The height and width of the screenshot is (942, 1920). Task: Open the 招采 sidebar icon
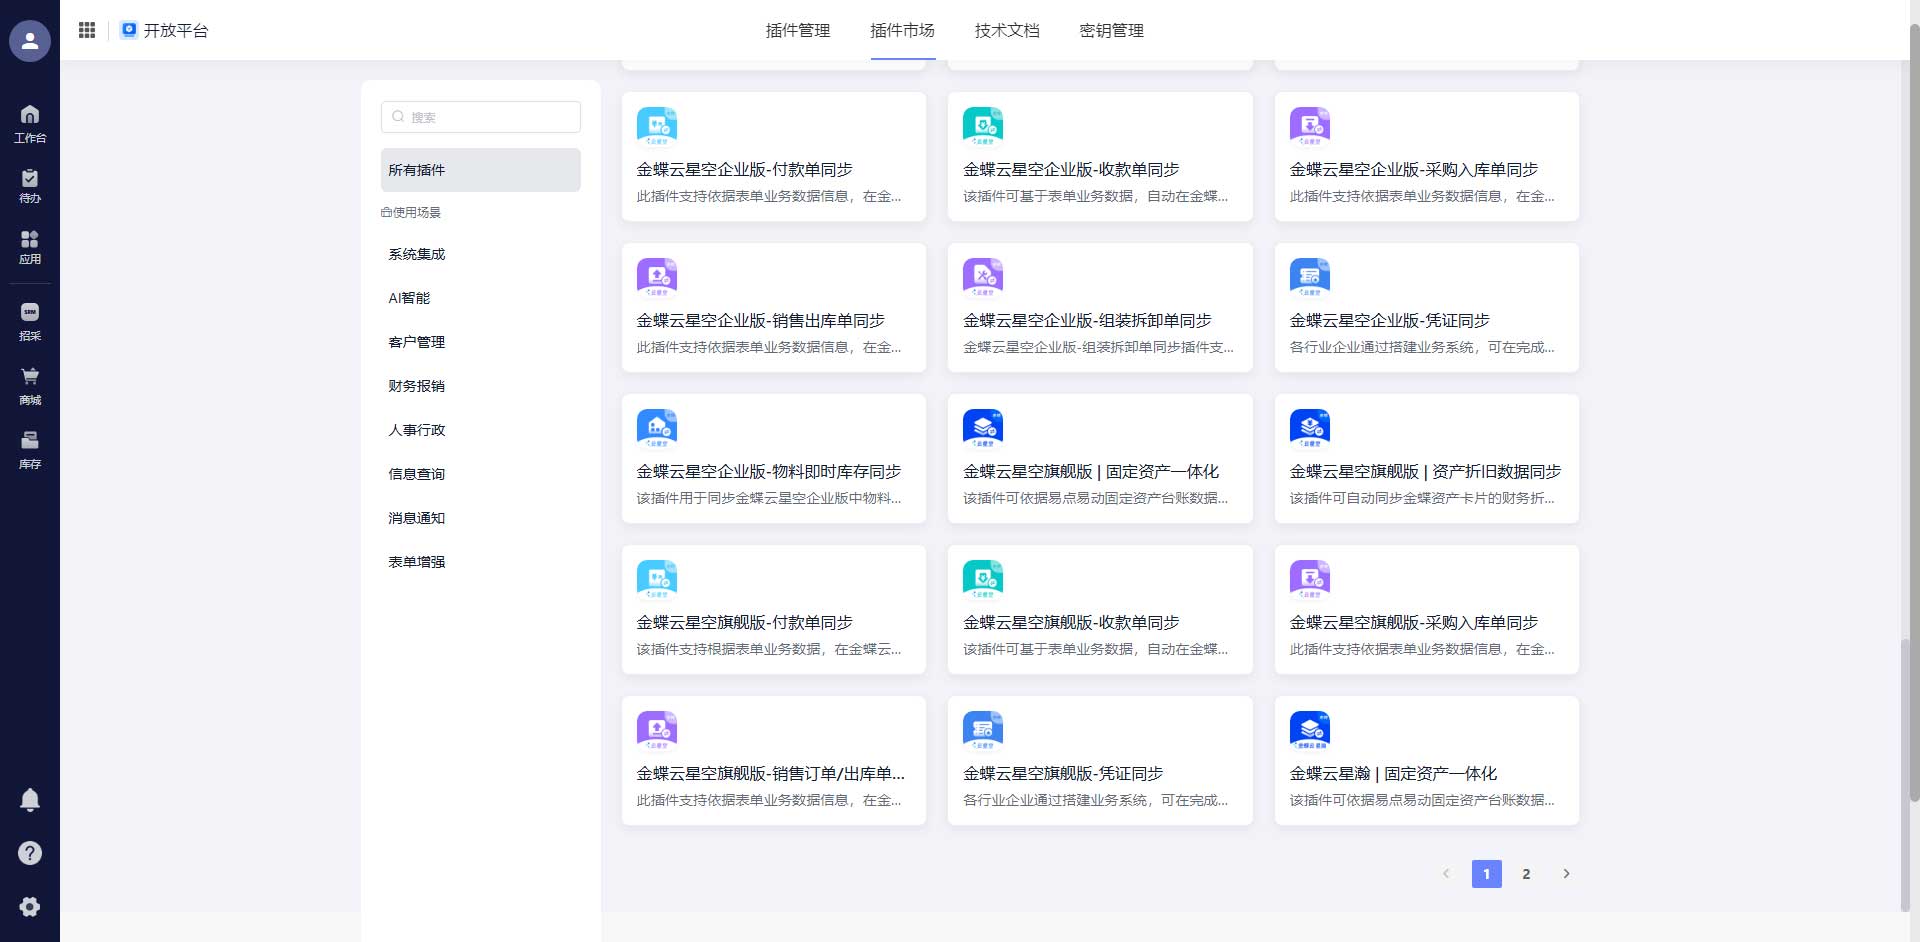pyautogui.click(x=30, y=322)
